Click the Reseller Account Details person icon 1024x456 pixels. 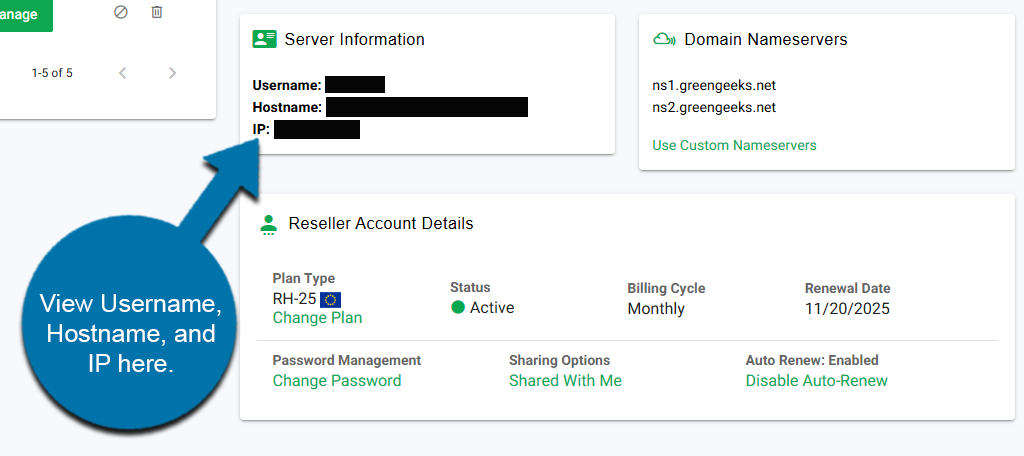click(x=267, y=224)
